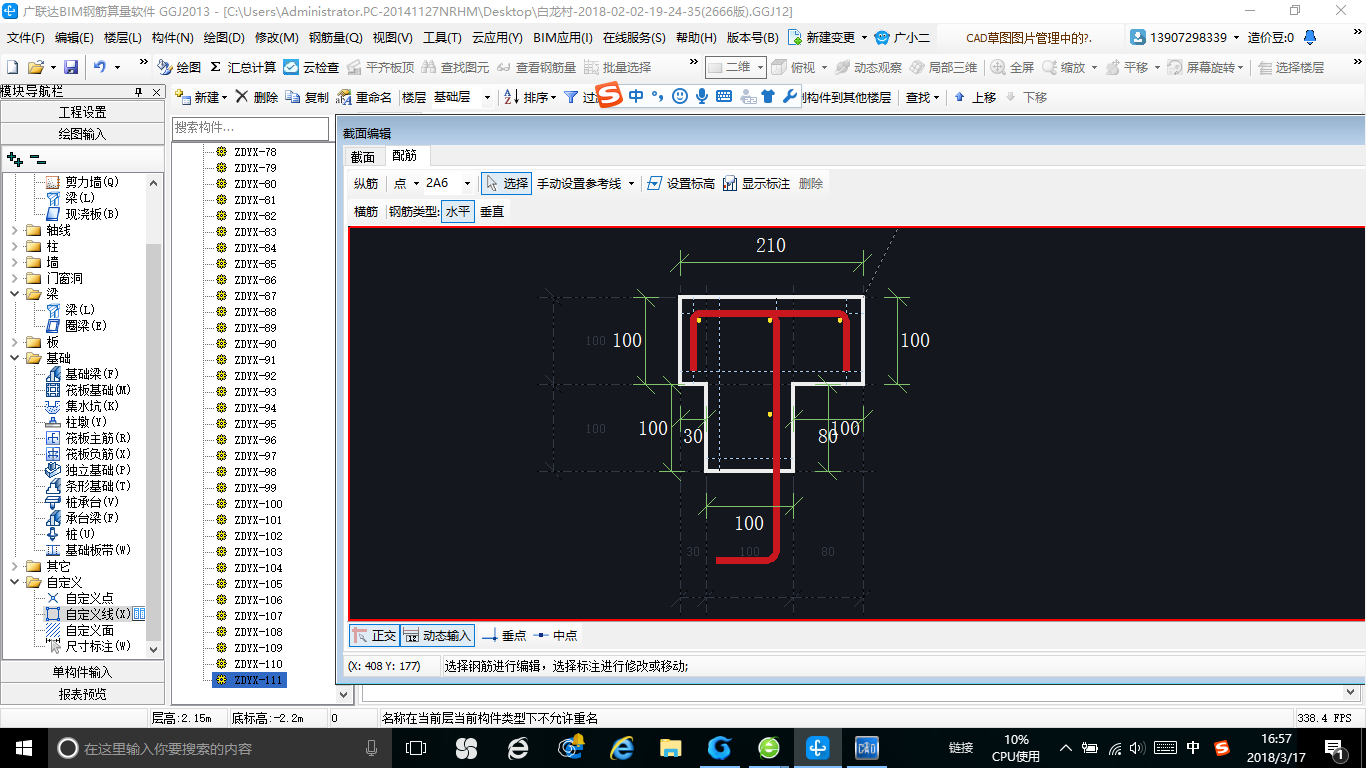Click the open folder icon

pos(35,67)
